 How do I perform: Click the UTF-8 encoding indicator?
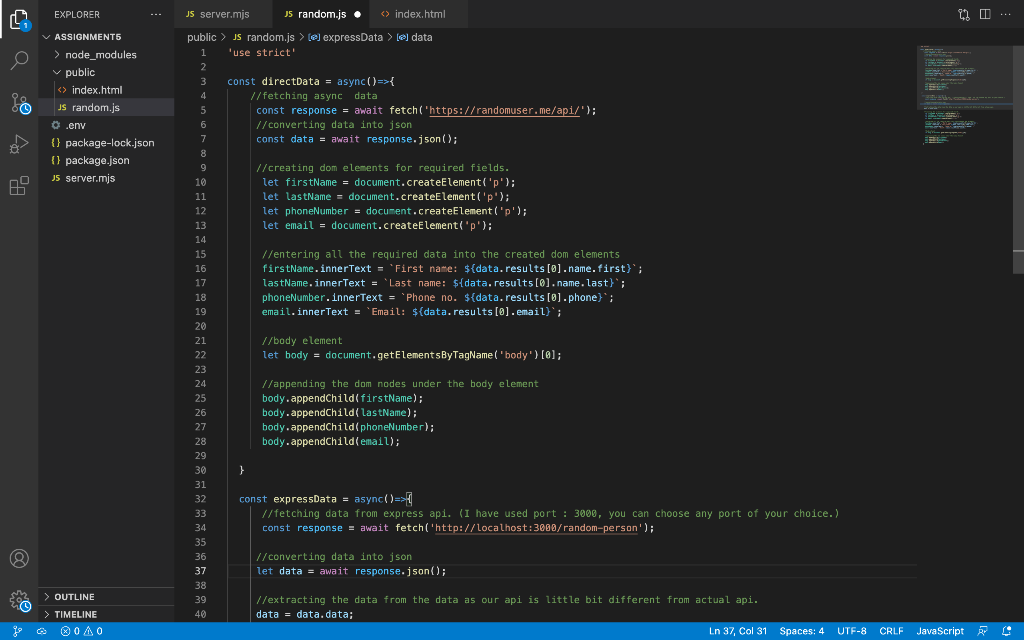click(851, 631)
